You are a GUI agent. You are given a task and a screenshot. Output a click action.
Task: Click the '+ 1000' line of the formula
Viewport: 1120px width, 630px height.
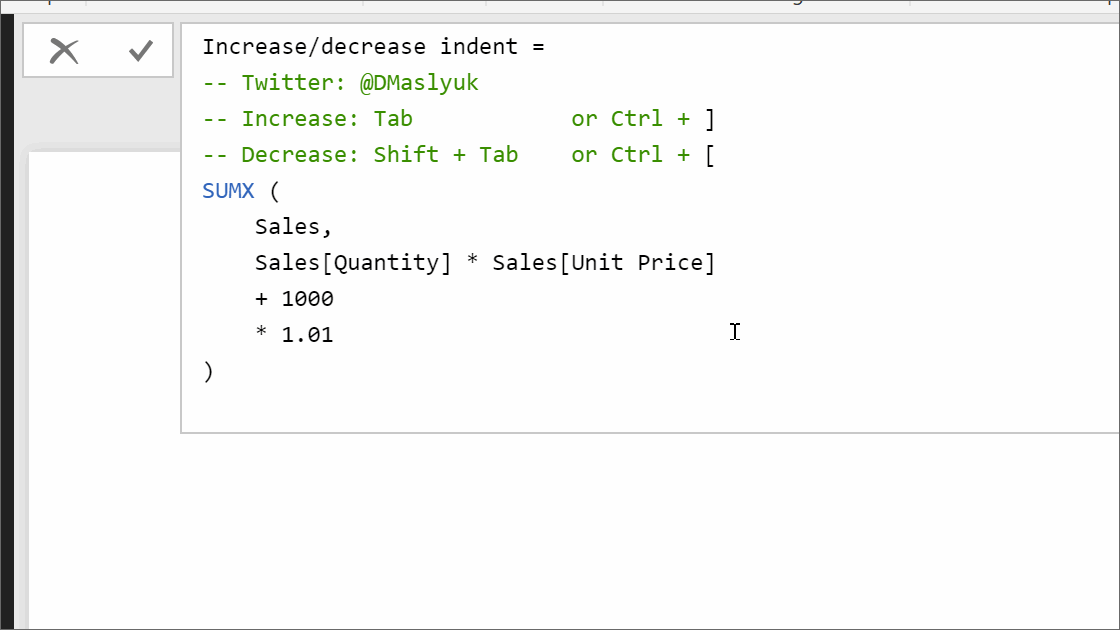pyautogui.click(x=295, y=298)
